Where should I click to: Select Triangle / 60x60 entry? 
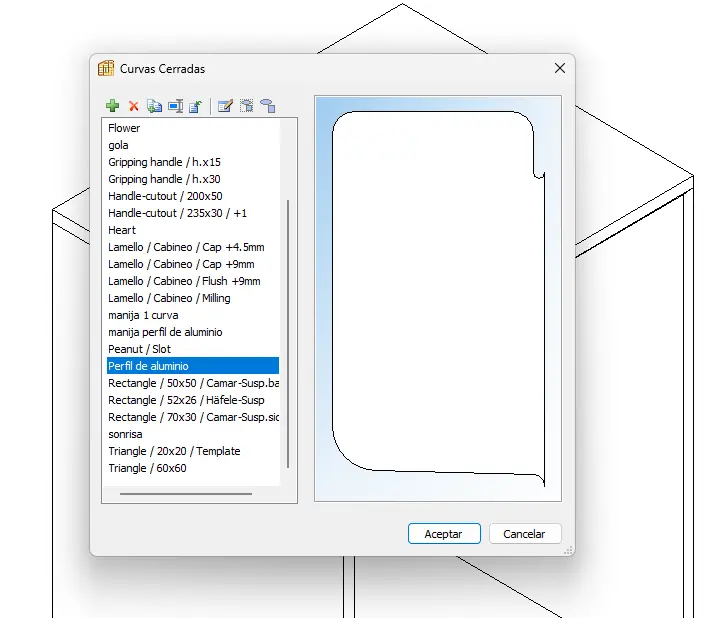[x=147, y=468]
